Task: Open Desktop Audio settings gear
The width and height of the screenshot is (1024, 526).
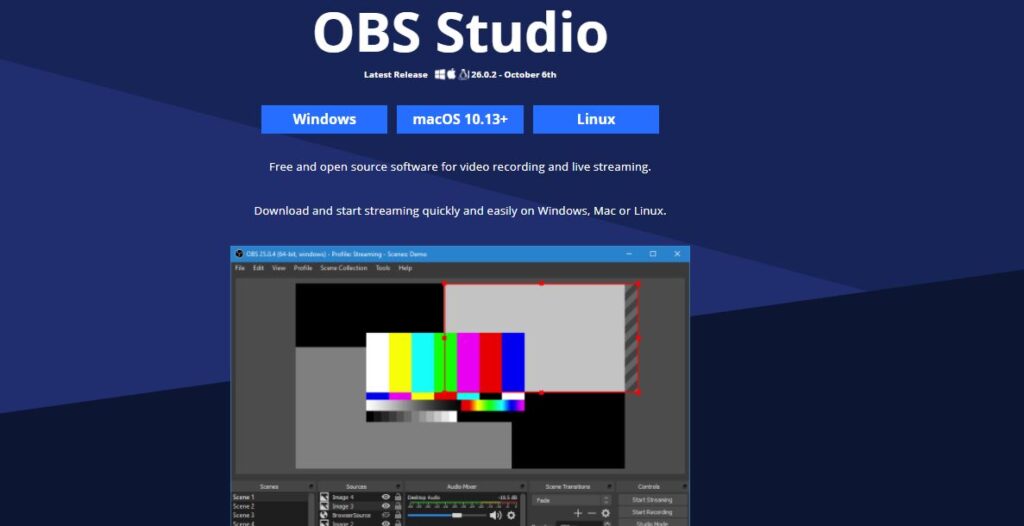Action: [x=511, y=515]
